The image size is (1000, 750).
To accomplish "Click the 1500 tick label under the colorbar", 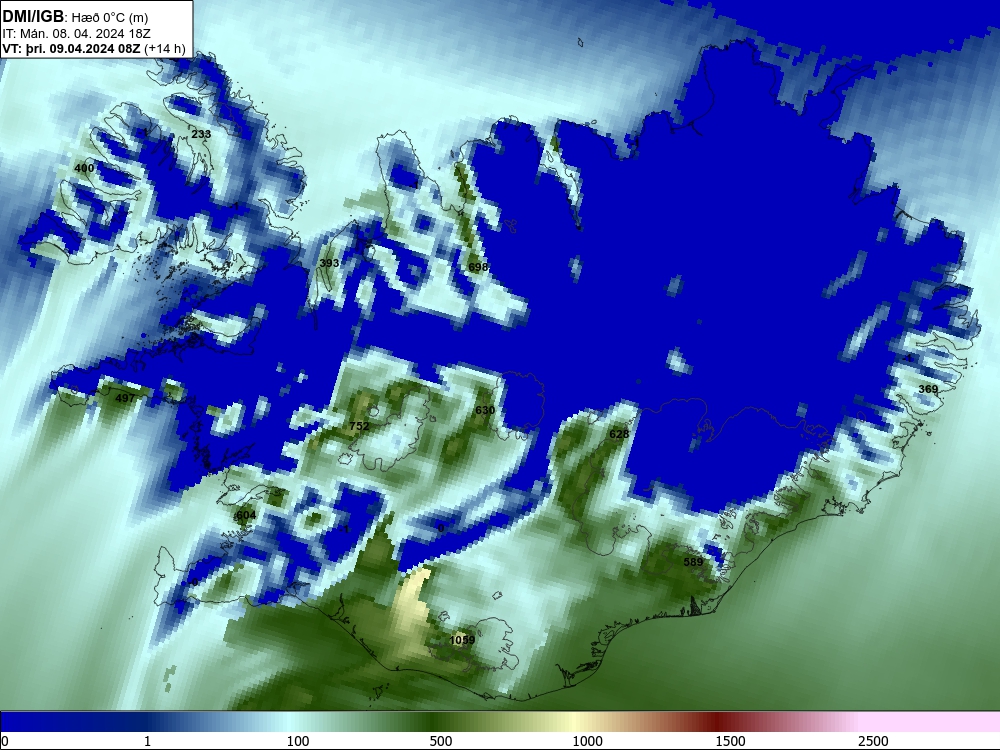I will click(x=730, y=741).
